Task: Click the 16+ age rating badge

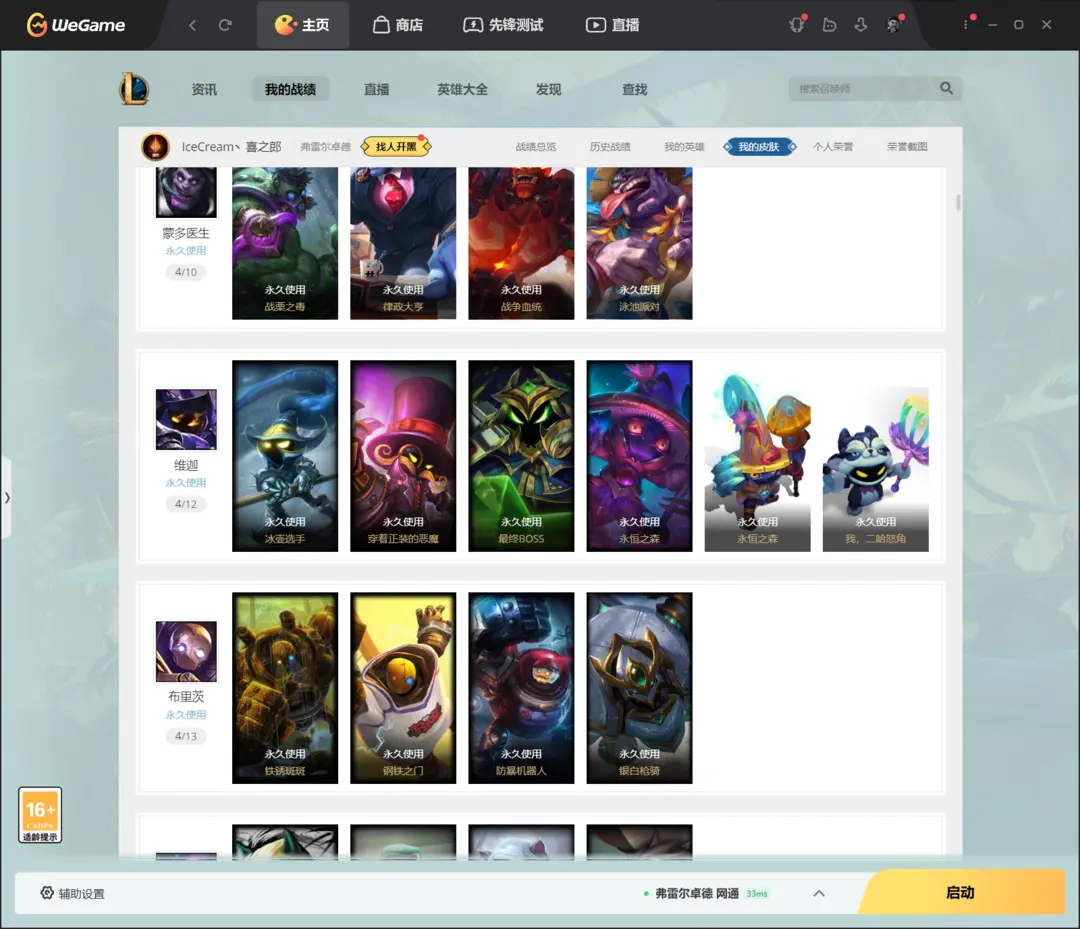Action: tap(40, 815)
